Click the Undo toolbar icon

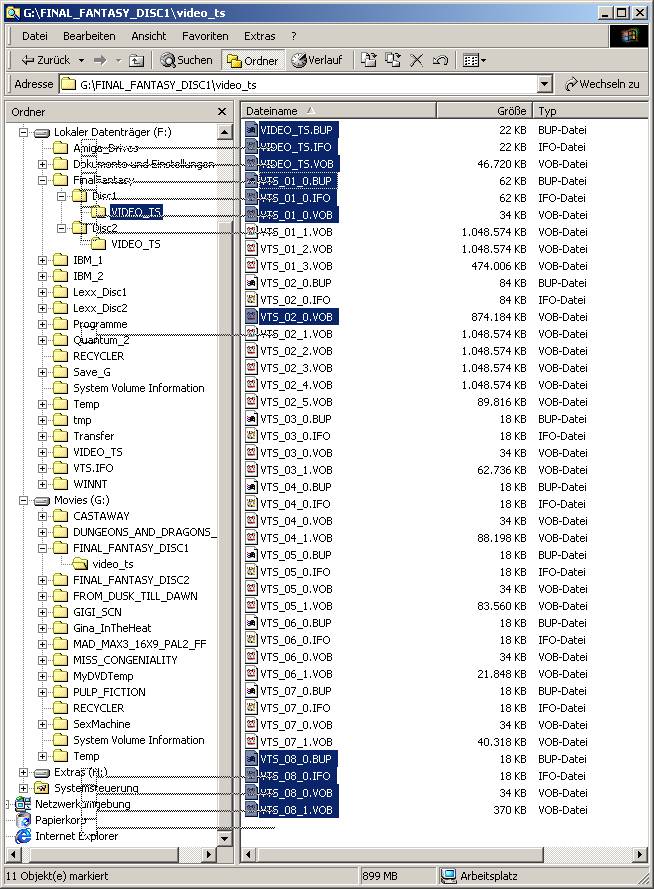440,61
